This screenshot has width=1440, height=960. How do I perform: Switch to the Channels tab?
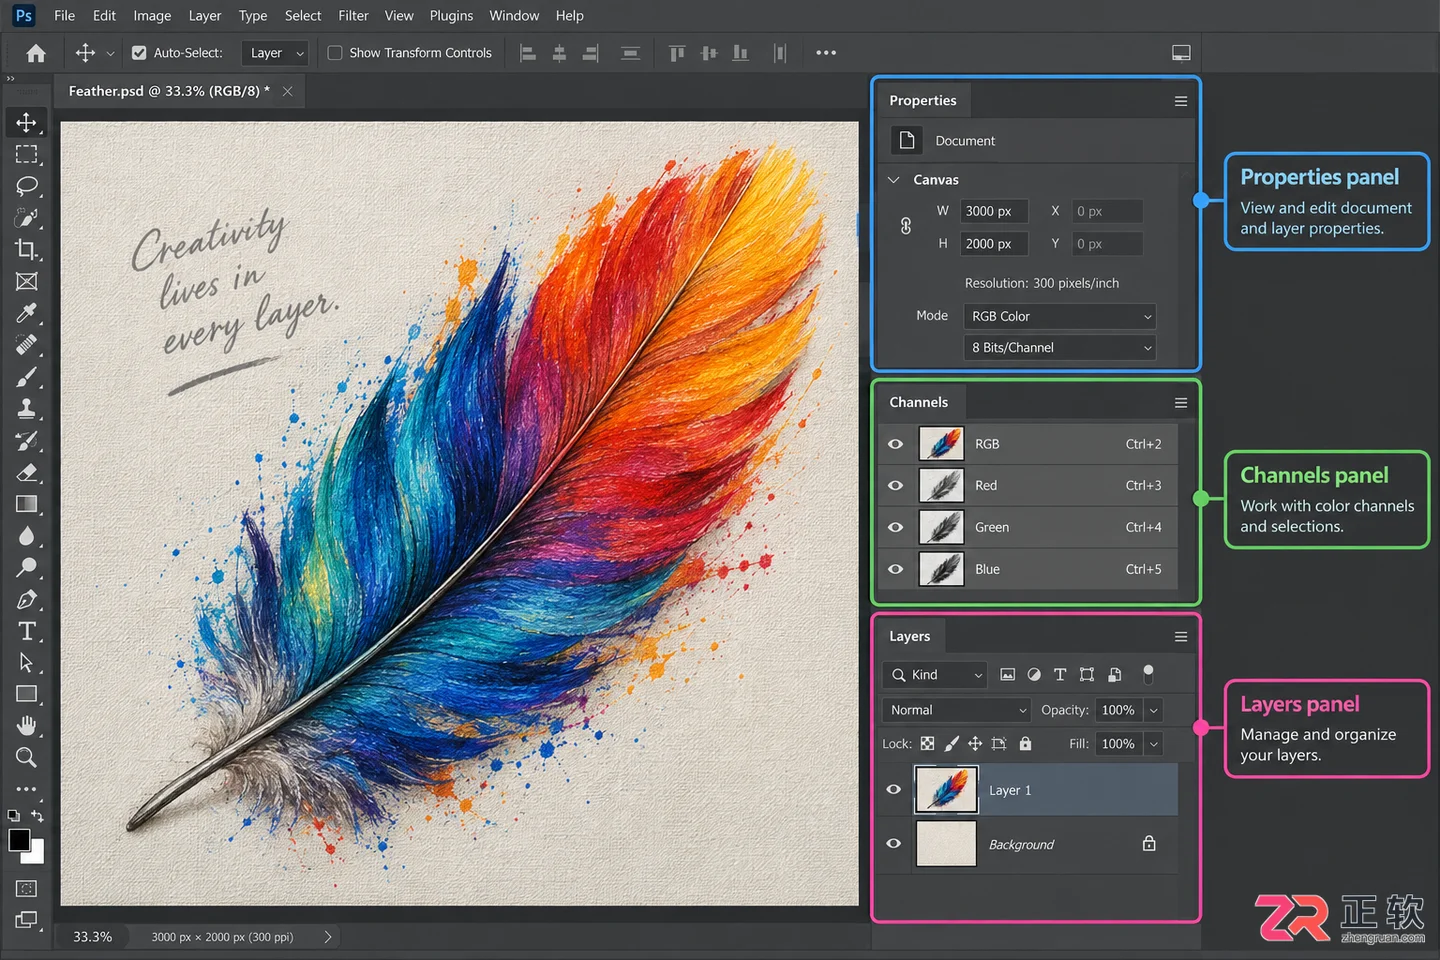coord(918,402)
